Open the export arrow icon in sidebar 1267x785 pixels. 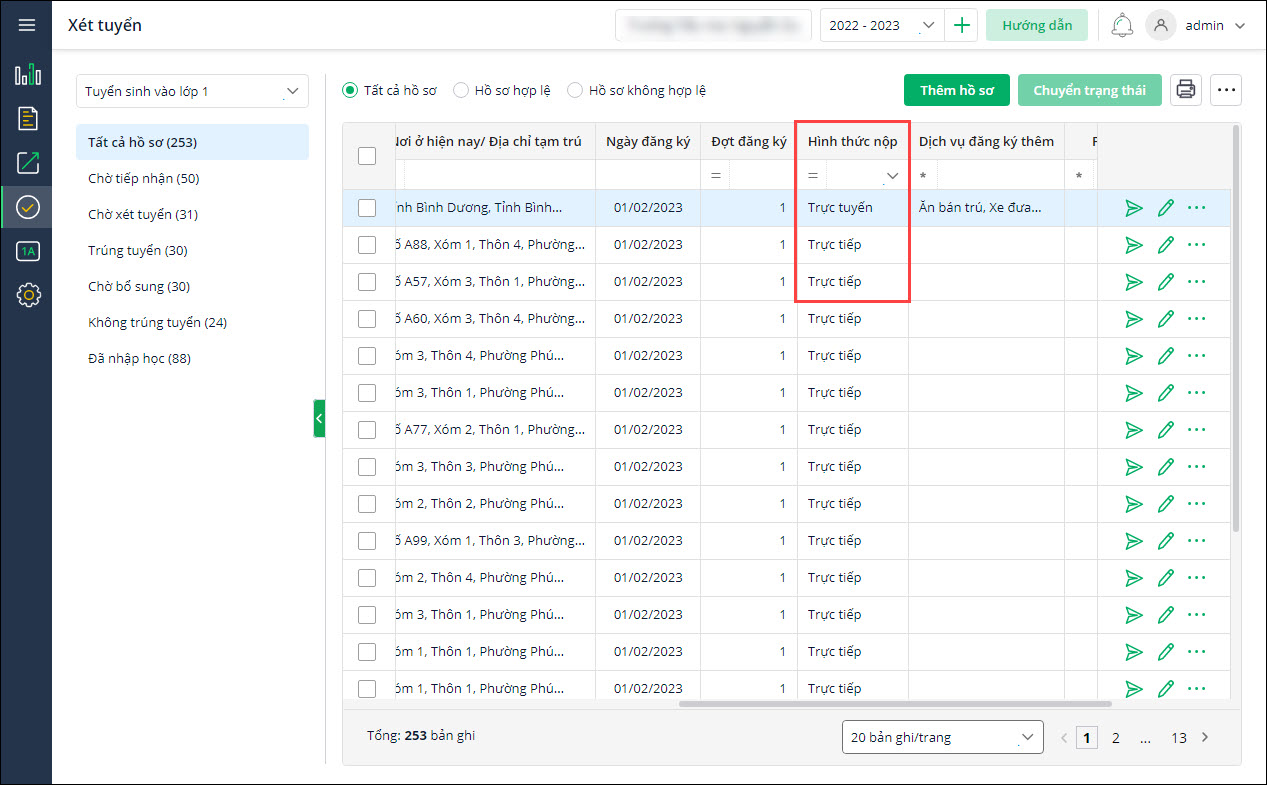click(27, 163)
